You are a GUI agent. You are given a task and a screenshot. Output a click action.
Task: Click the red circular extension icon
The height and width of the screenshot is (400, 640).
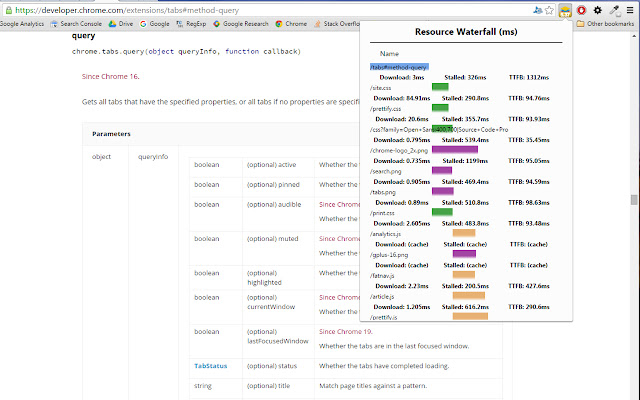click(x=581, y=9)
